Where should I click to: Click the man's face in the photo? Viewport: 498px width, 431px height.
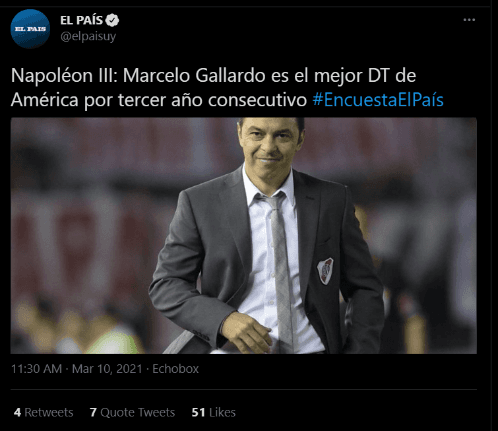270,147
